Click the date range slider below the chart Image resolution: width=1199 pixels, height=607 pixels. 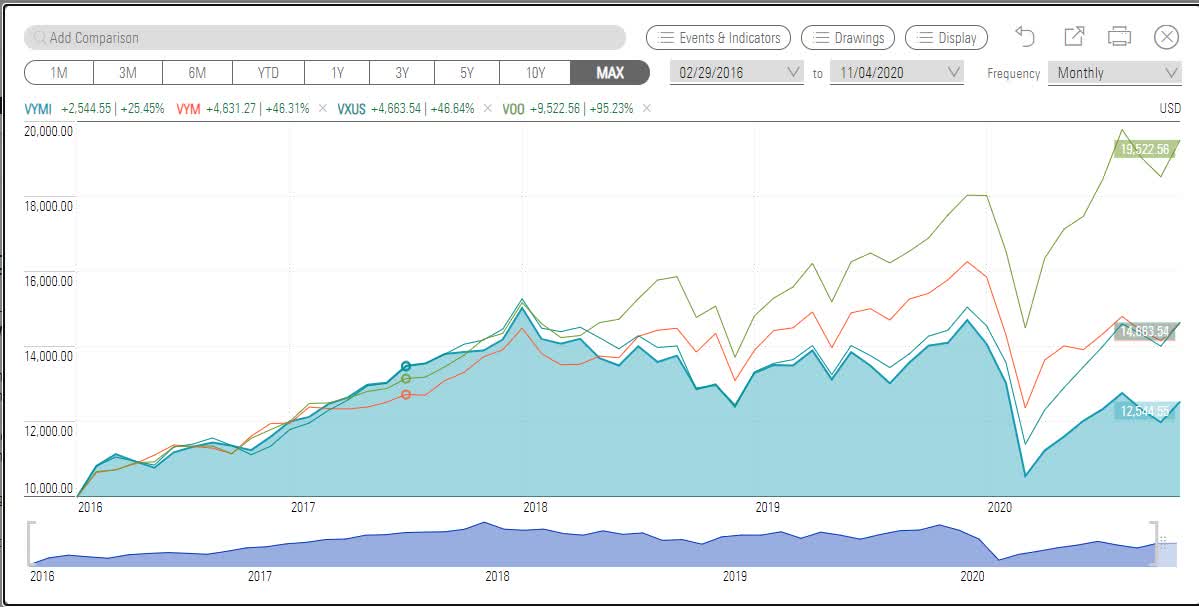click(600, 540)
